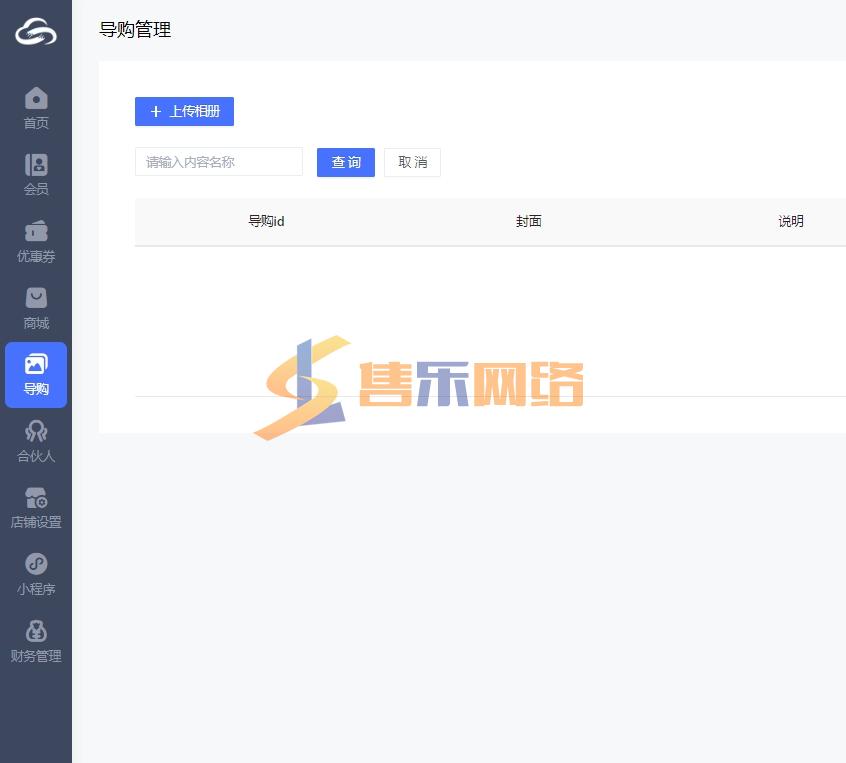Click the 封面 column header

528,221
